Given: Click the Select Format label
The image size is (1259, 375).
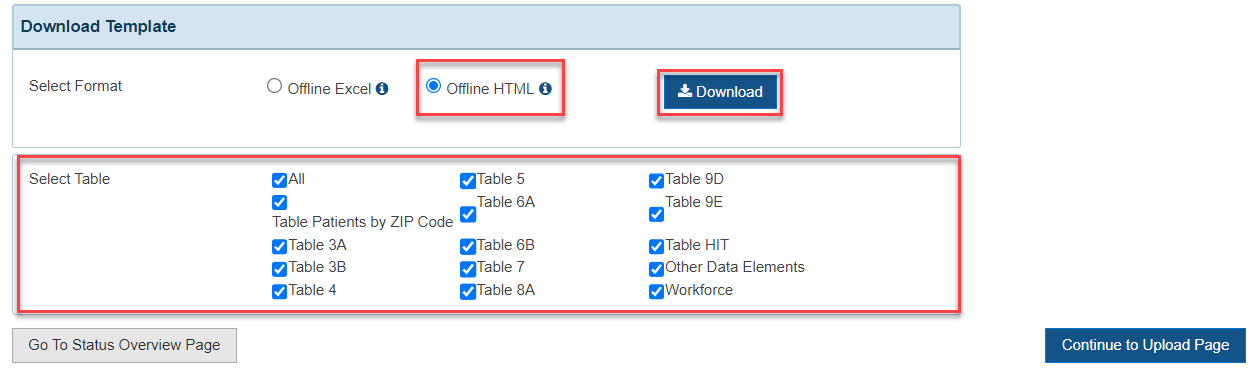Looking at the screenshot, I should pos(76,86).
